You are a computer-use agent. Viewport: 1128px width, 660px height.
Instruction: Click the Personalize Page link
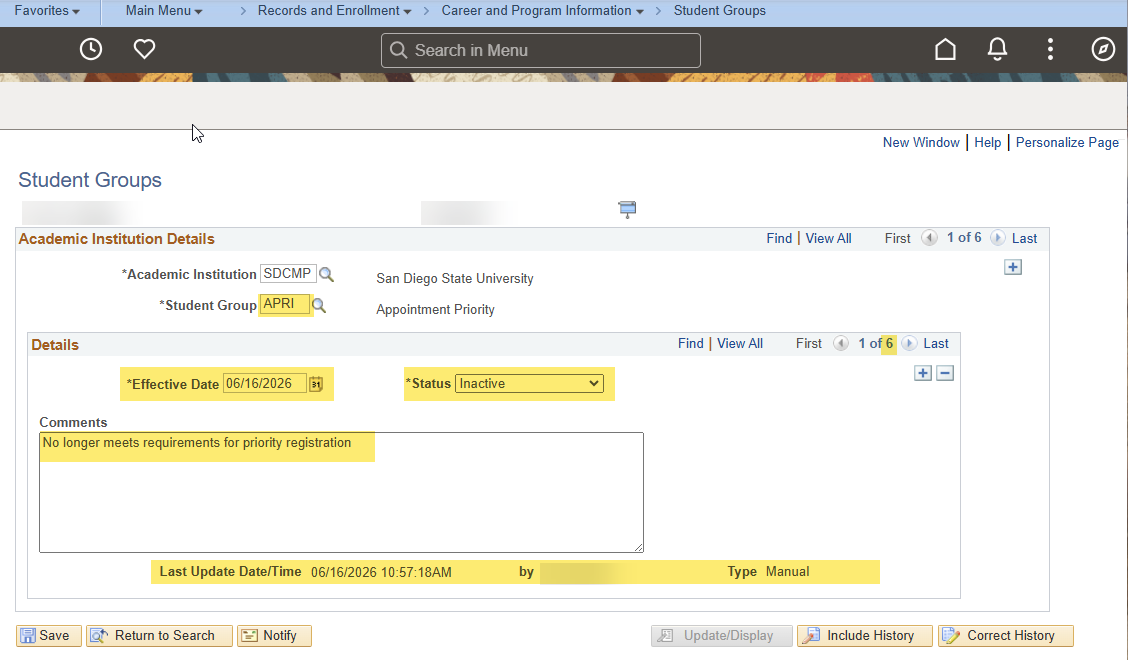point(1067,143)
